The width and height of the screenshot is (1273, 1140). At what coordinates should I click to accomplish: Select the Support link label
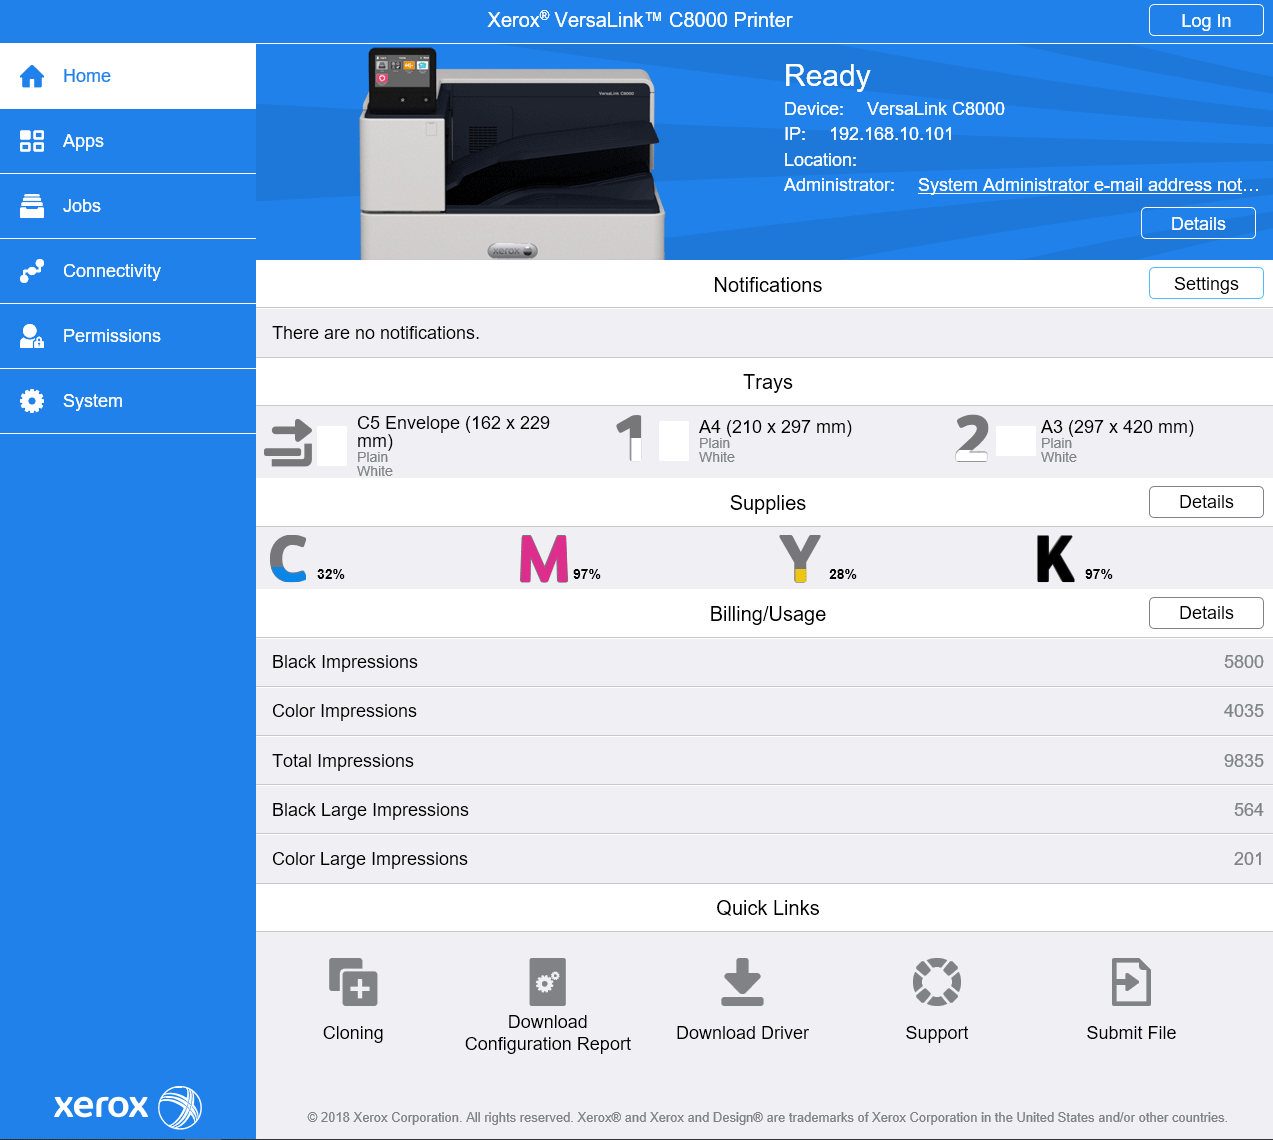pos(937,1033)
